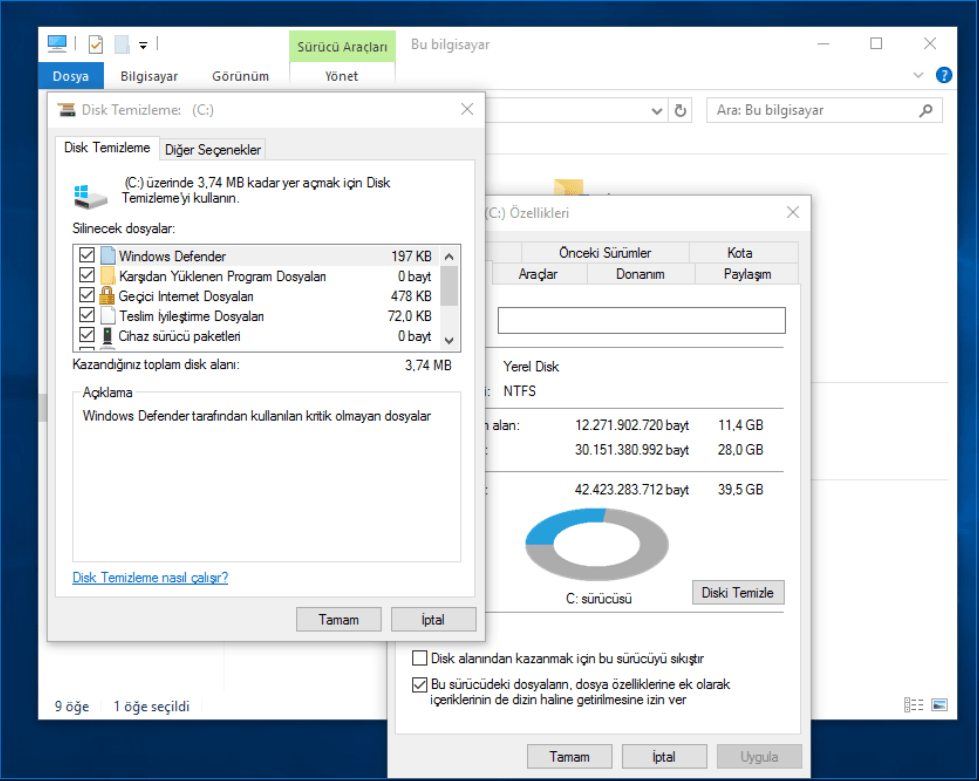979x781 pixels.
Task: Open the Paylaşım tab in Özellikleri
Action: 747,274
